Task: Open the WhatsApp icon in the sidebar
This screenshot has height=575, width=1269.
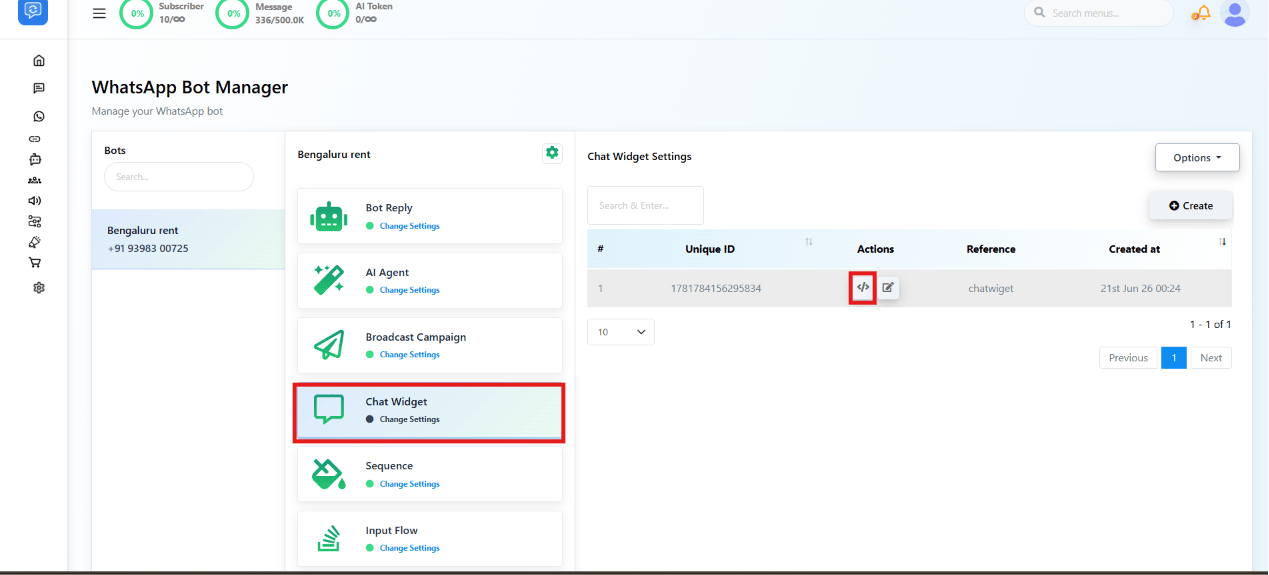Action: (39, 116)
